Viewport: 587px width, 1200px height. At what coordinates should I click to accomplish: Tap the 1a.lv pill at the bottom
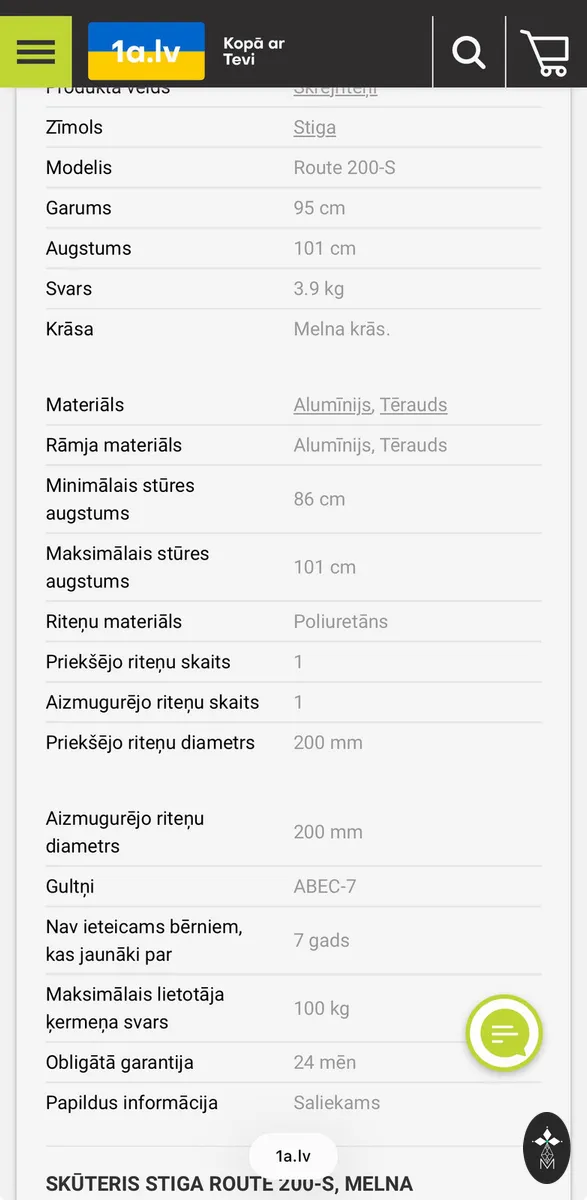[x=293, y=1156]
